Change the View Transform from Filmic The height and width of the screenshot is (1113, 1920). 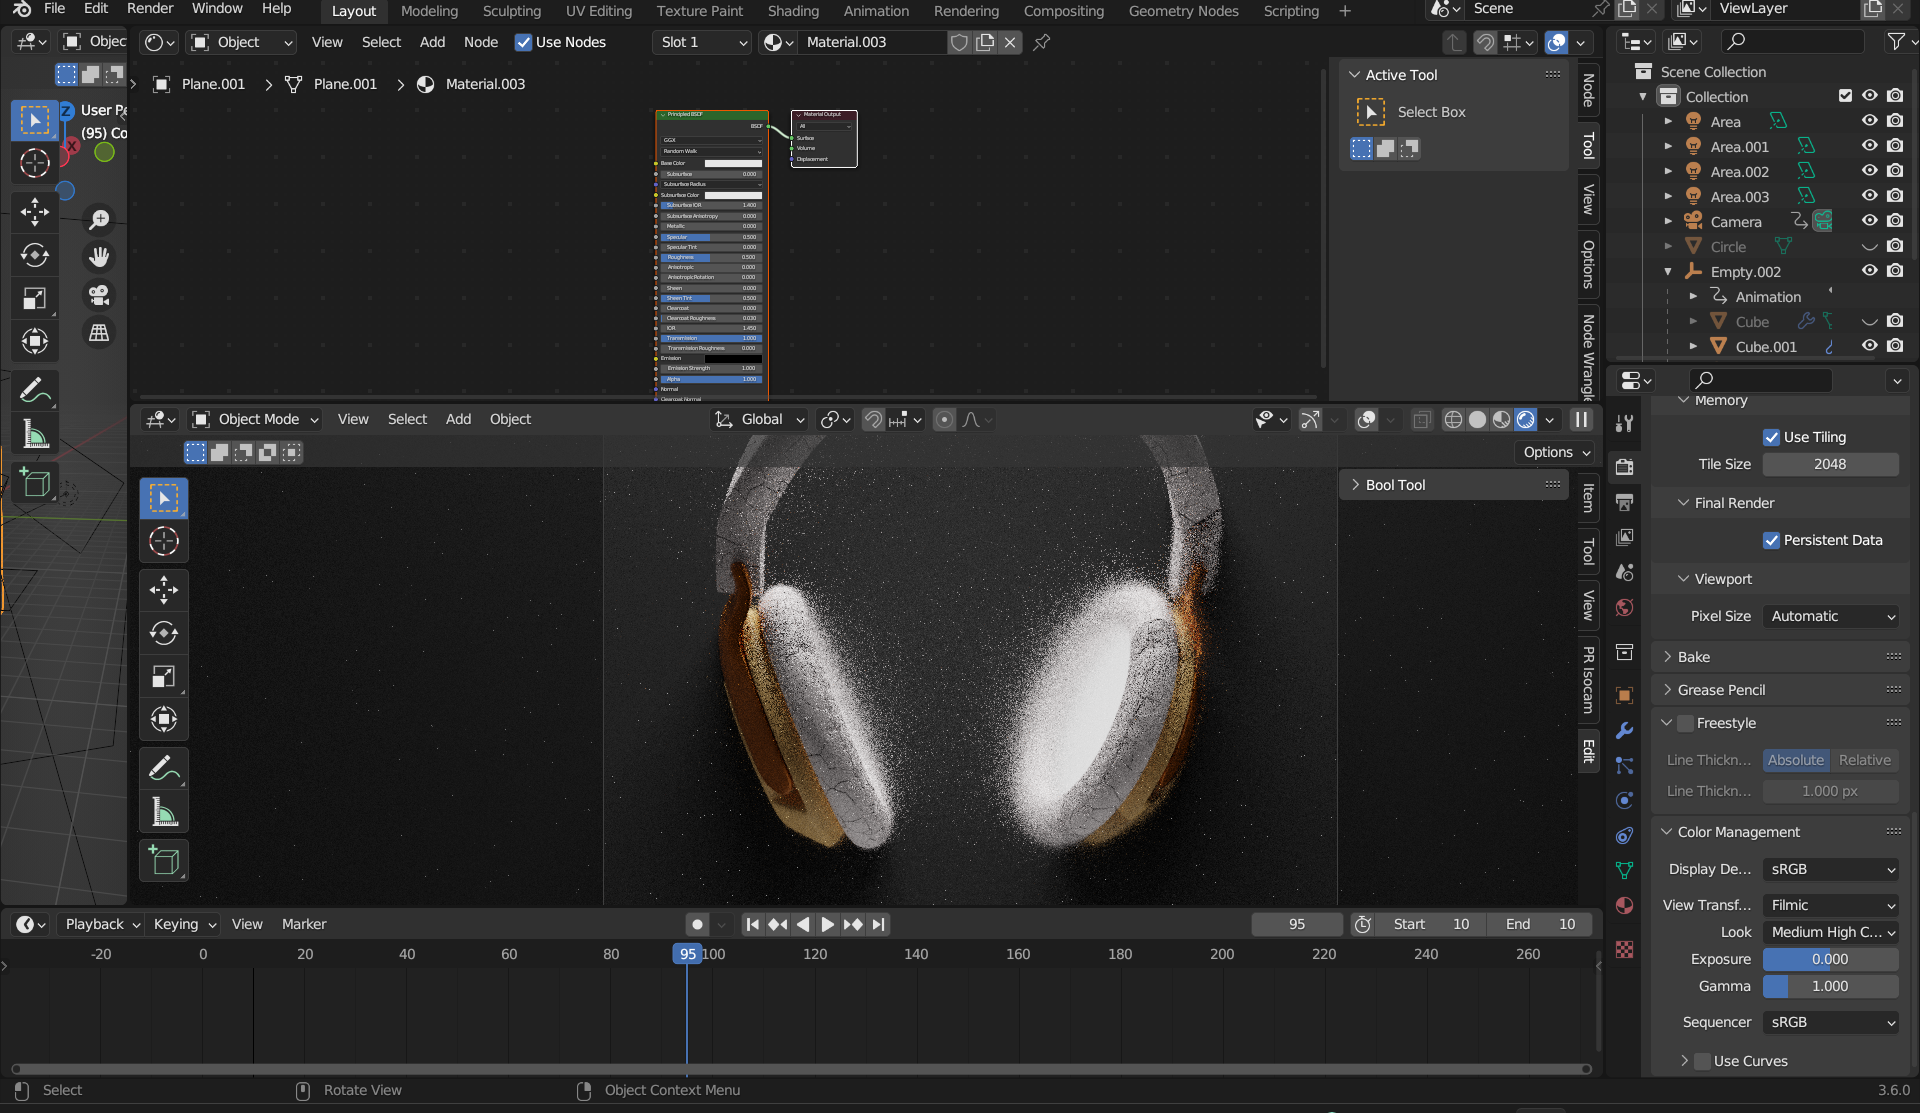pyautogui.click(x=1830, y=905)
